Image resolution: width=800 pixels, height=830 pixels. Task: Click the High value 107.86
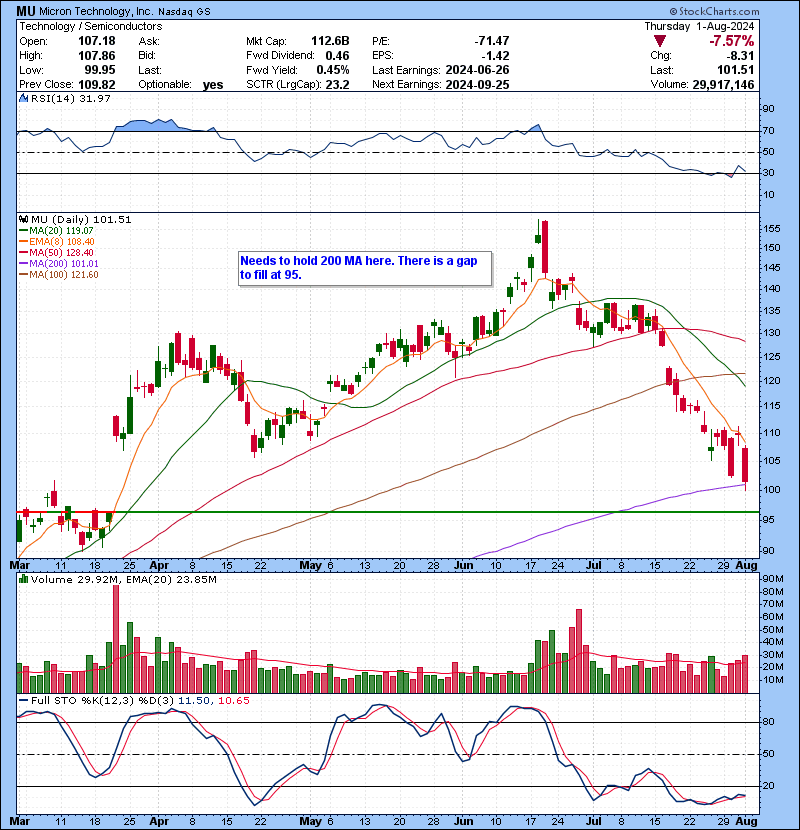pos(96,56)
